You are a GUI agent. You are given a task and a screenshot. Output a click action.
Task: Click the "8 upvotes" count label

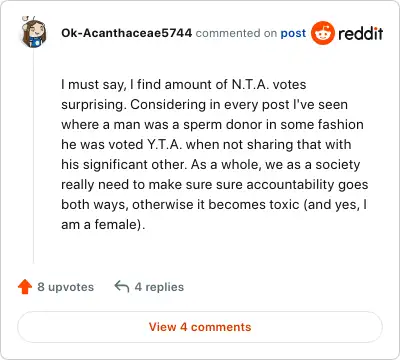click(66, 287)
